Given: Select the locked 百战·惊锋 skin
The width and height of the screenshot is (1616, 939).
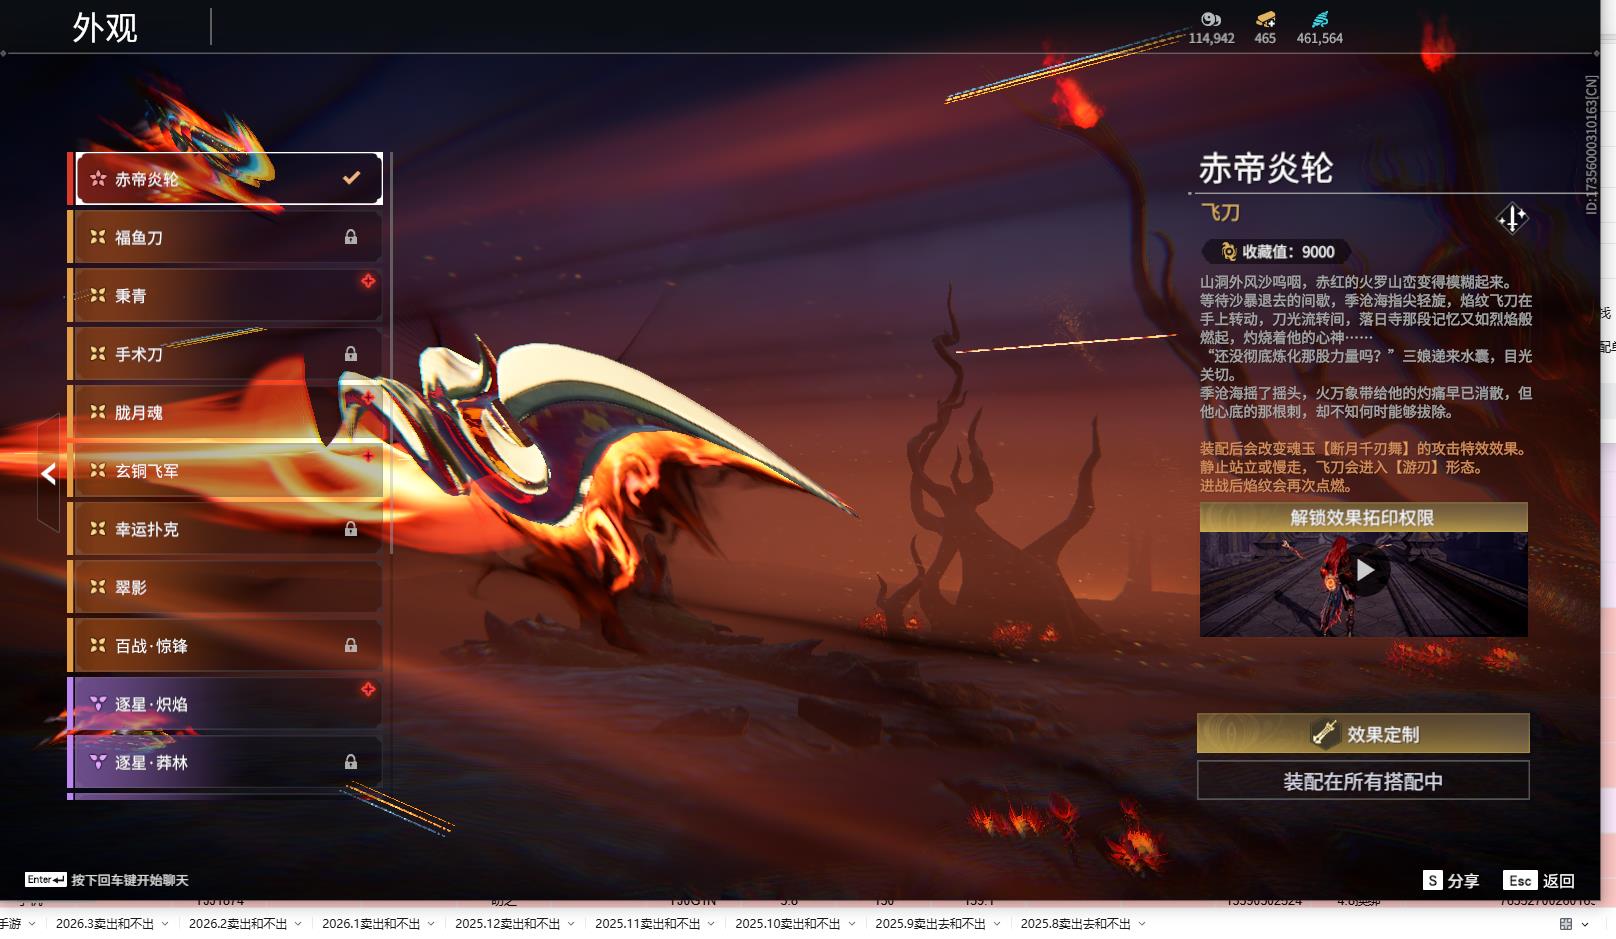Looking at the screenshot, I should coord(229,646).
